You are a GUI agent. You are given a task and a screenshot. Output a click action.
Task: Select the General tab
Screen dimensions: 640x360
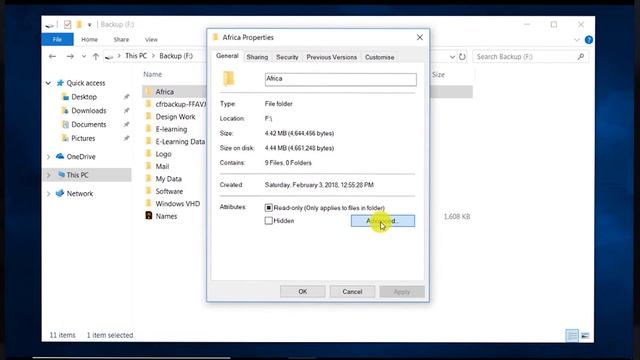(227, 56)
